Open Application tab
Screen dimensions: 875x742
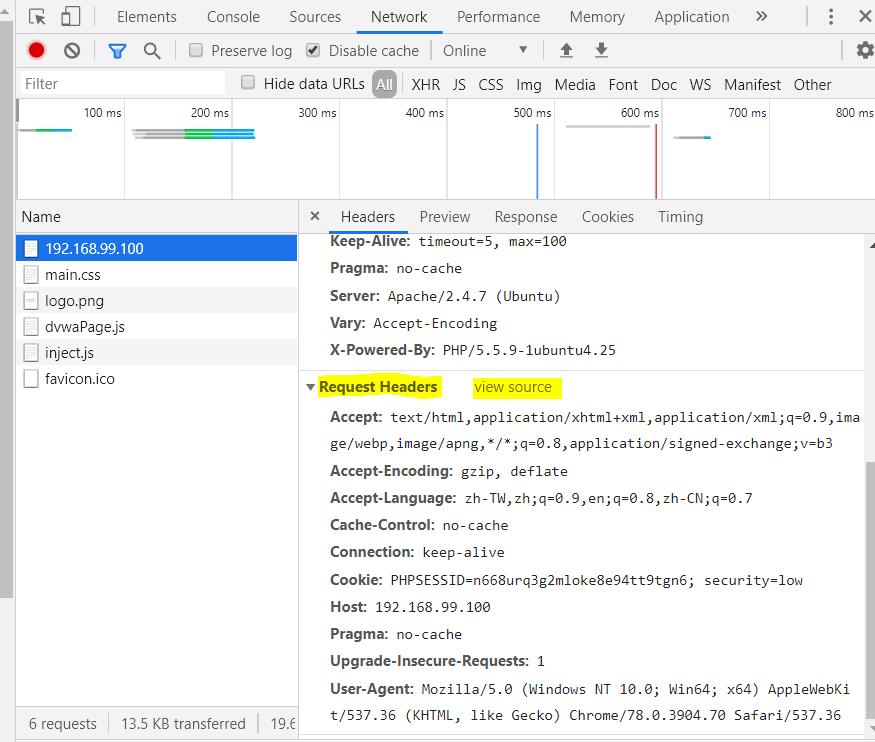pos(692,17)
